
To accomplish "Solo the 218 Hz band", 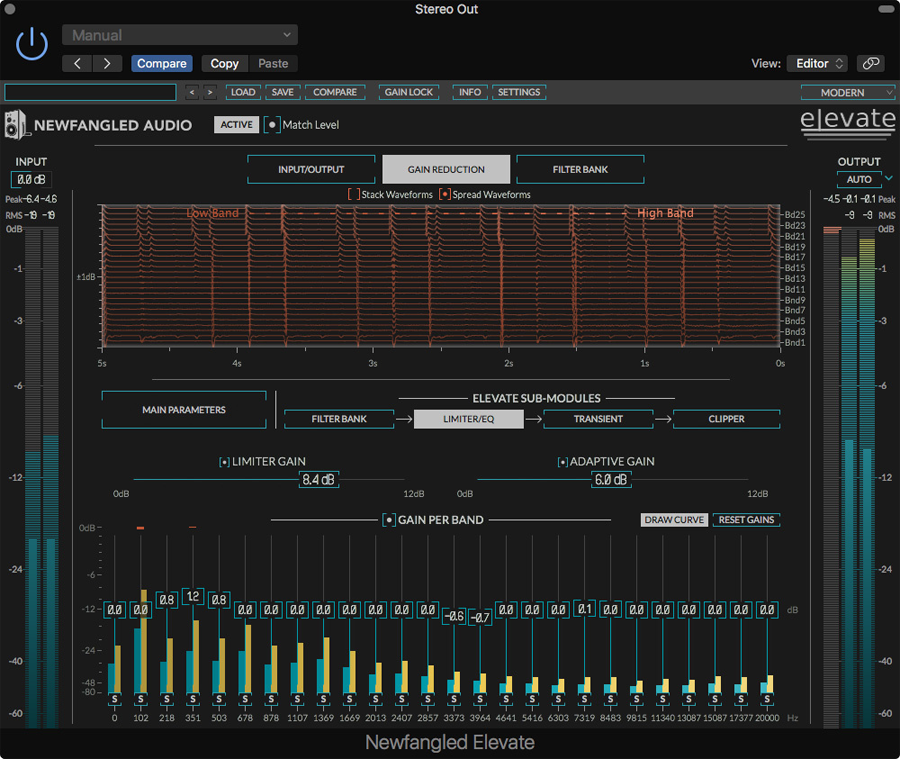I will pyautogui.click(x=167, y=699).
